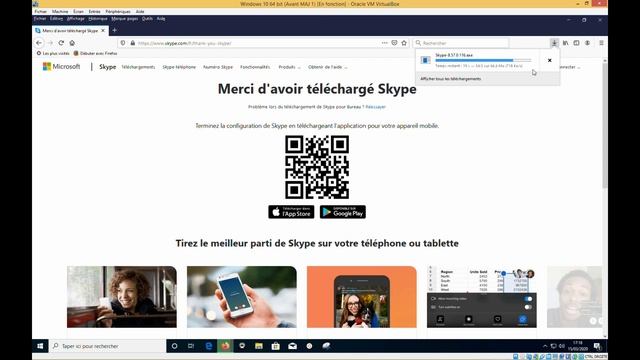The width and height of the screenshot is (640, 360).
Task: Open Skype téléphone navigation link
Action: pyautogui.click(x=179, y=67)
